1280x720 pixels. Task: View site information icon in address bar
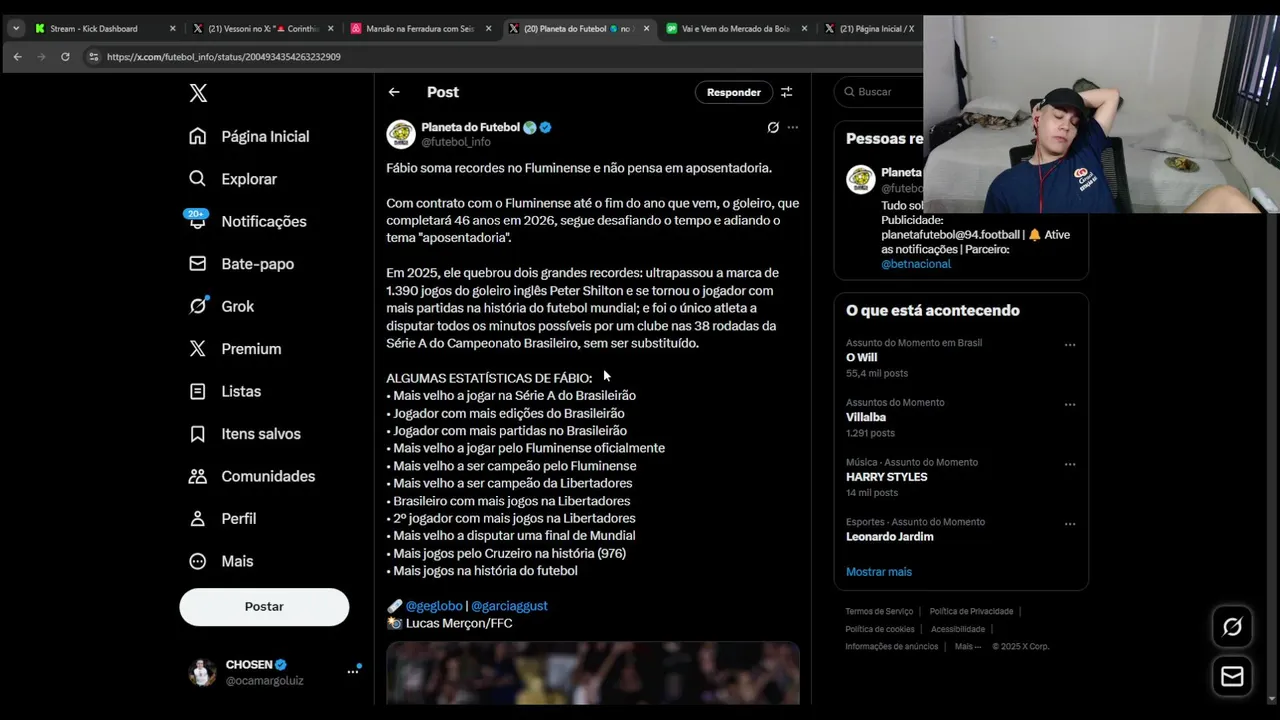(94, 57)
